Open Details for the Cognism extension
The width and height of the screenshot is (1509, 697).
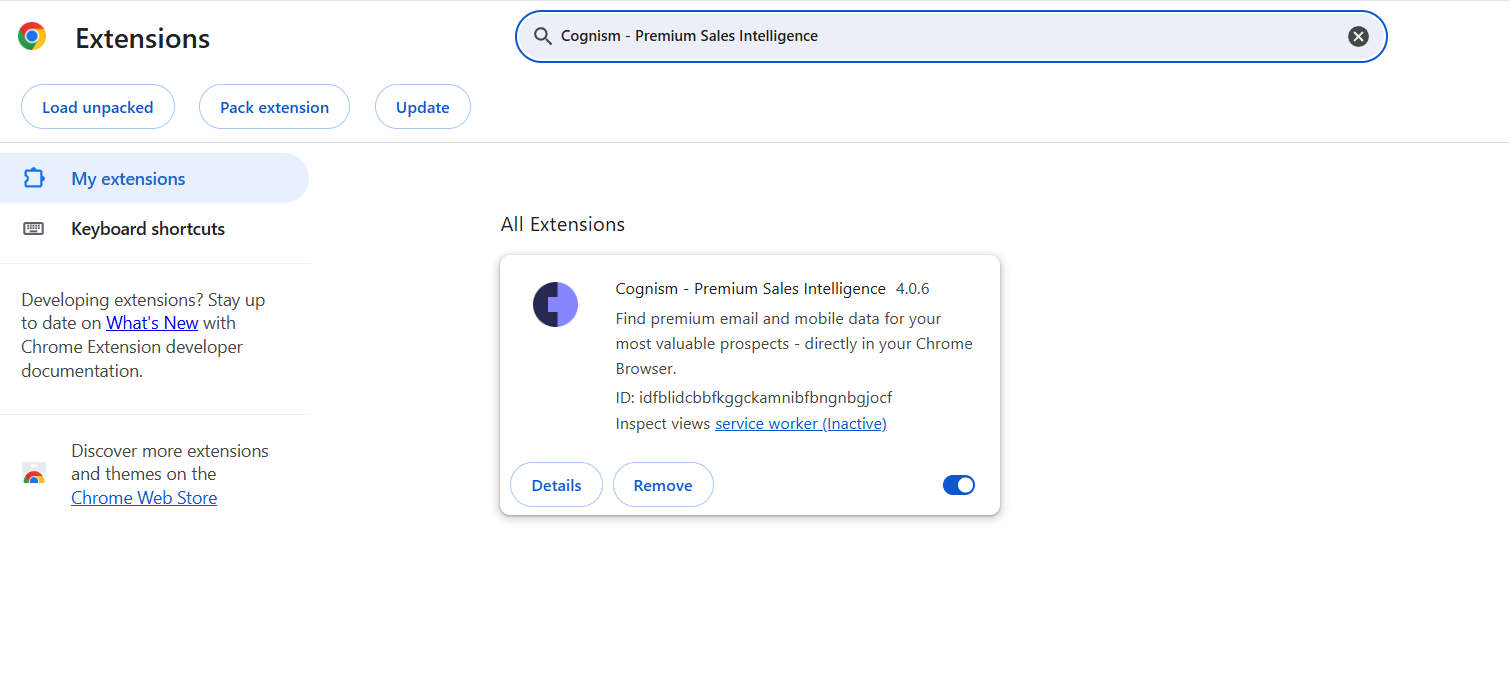(x=556, y=485)
